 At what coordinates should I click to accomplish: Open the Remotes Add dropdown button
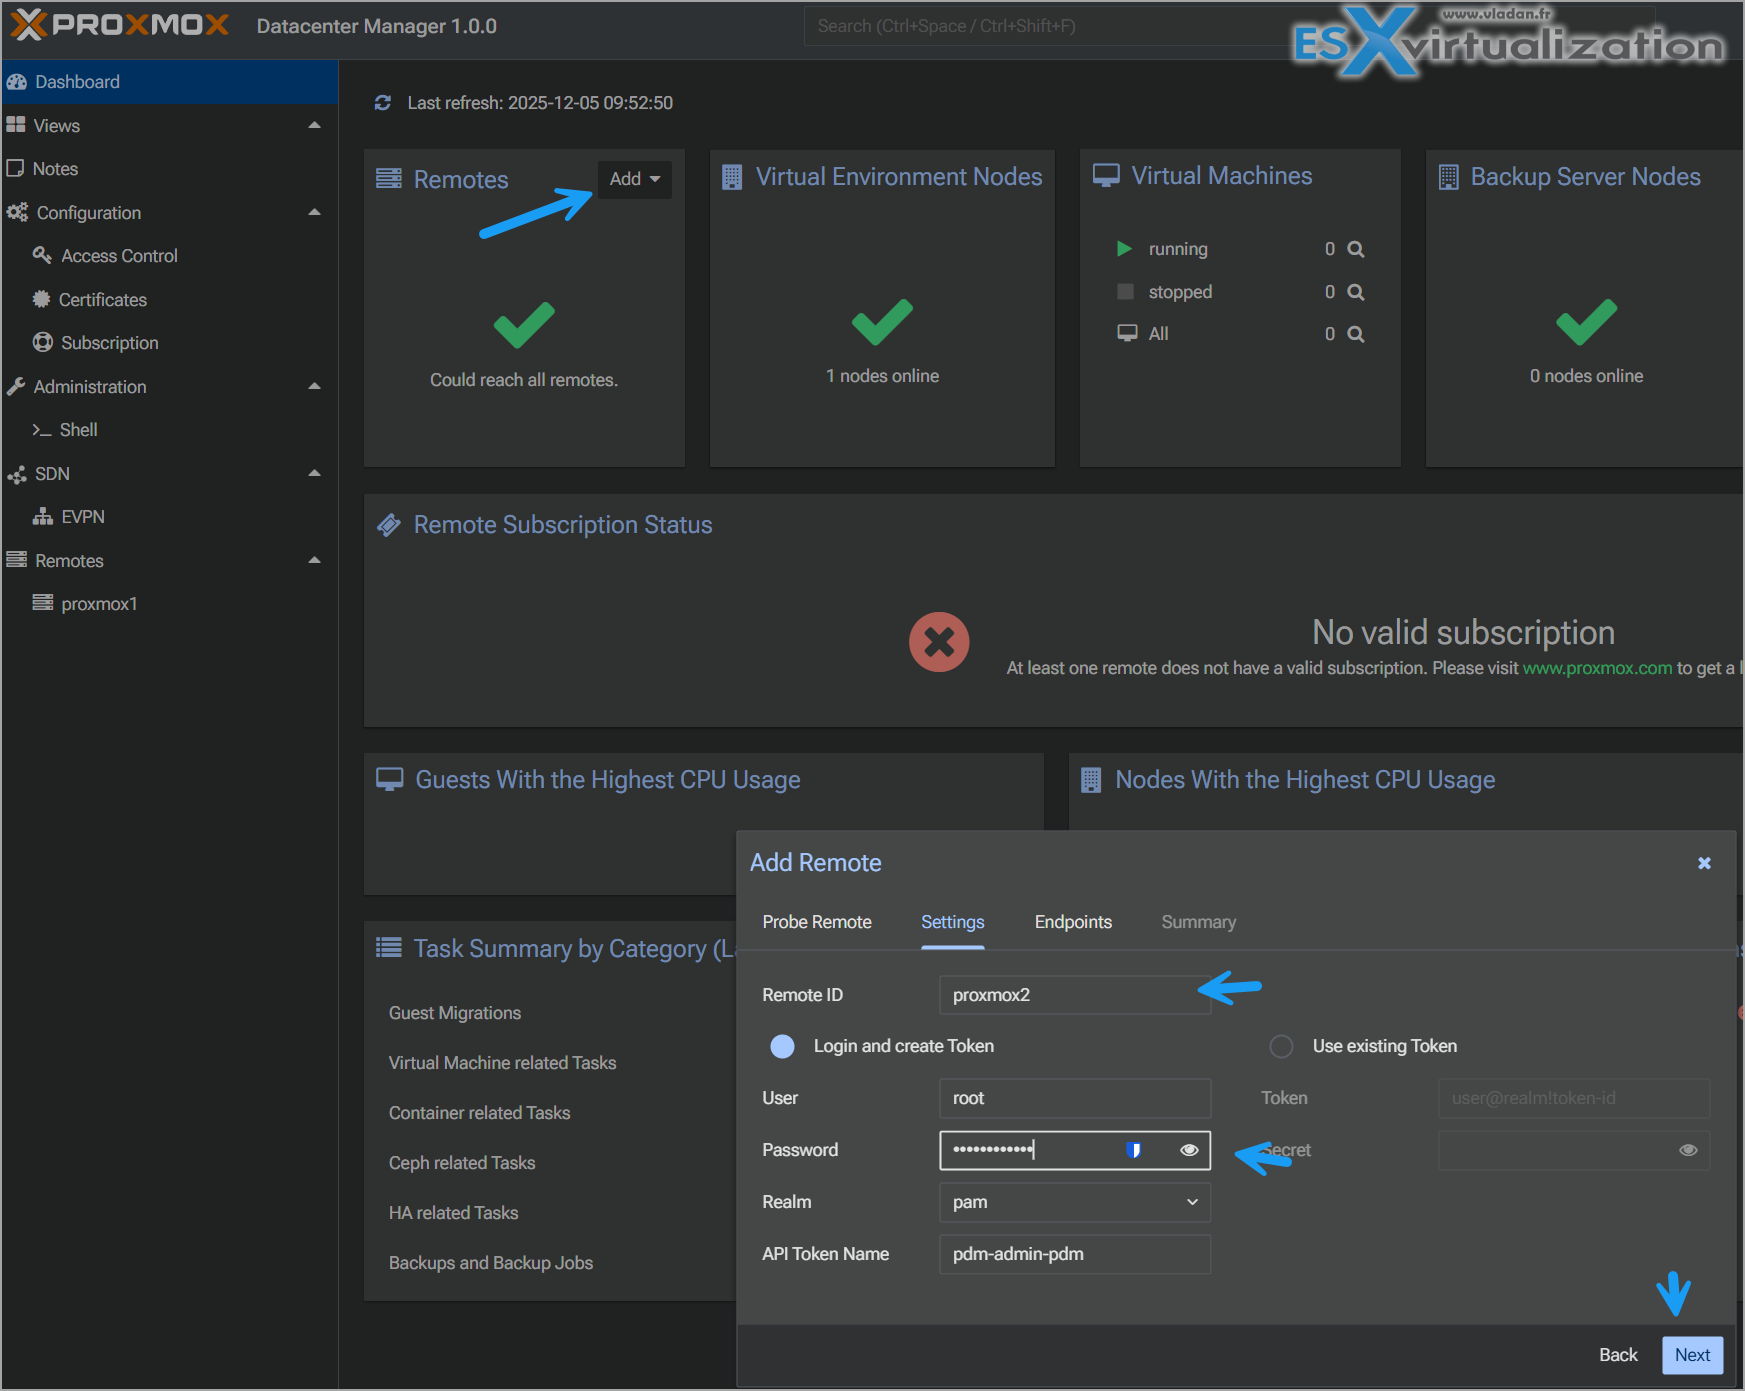634,179
